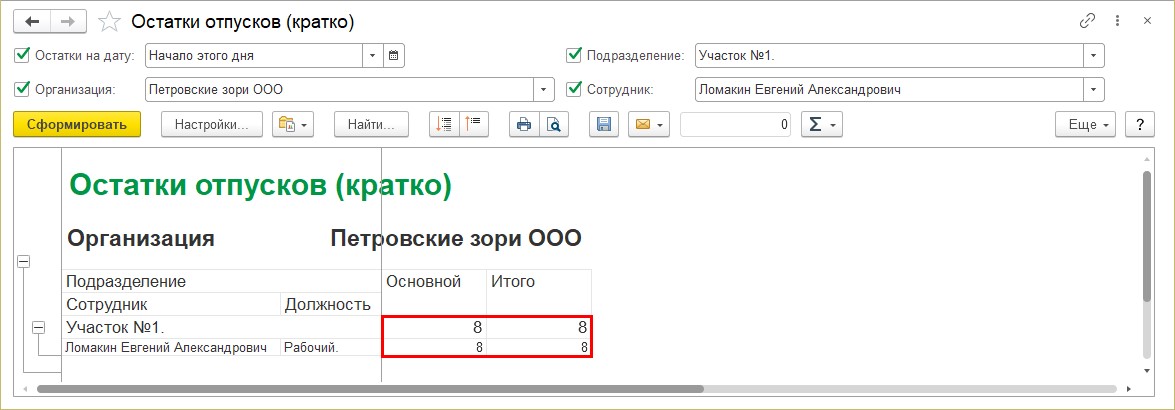The image size is (1175, 410).
Task: Click the Начало этого дня date field
Action: tap(254, 55)
